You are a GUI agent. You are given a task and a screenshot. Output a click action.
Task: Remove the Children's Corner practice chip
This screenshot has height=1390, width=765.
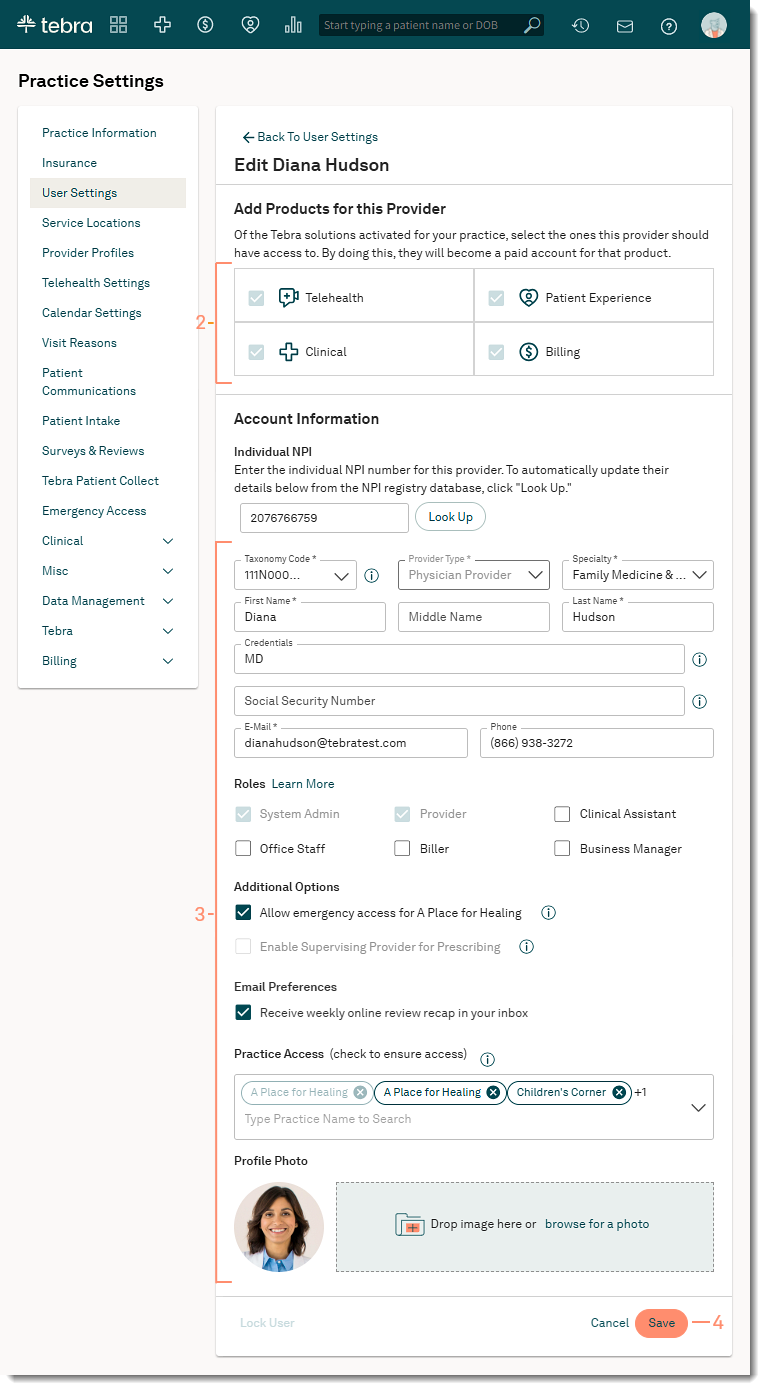[619, 1092]
